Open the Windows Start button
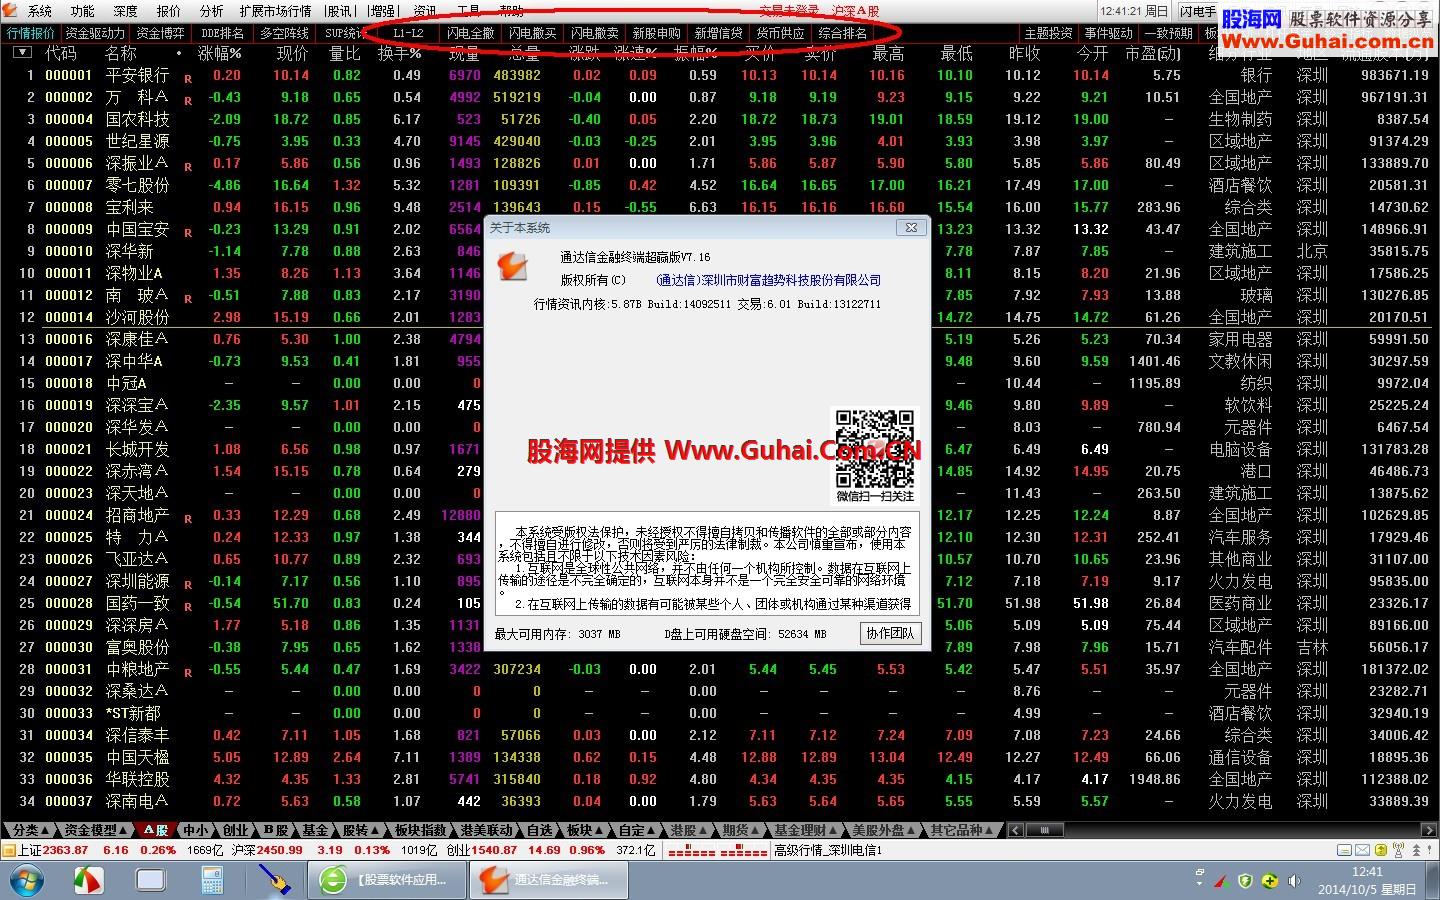Screen dimensions: 1440x900 [x=27, y=880]
